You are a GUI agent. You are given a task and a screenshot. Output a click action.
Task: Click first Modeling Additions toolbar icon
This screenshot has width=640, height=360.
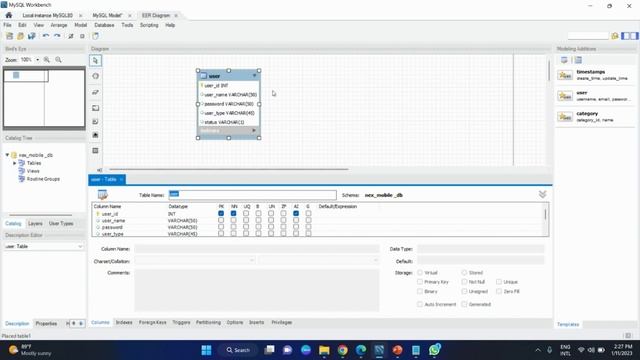(564, 60)
